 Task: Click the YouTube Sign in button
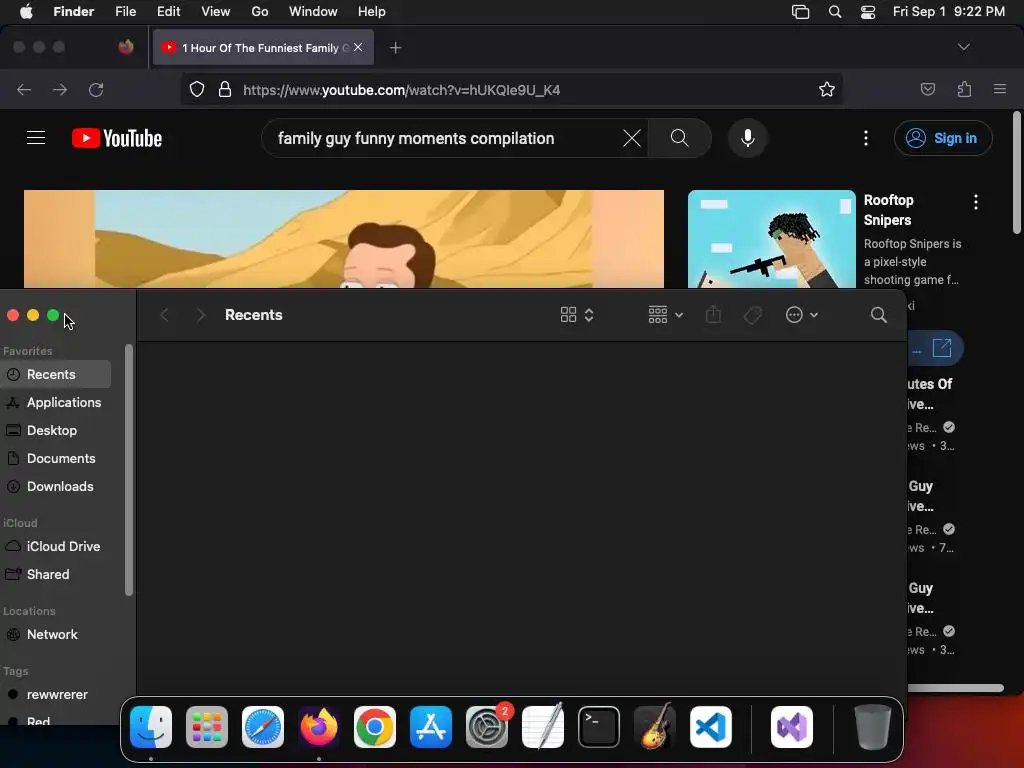943,138
